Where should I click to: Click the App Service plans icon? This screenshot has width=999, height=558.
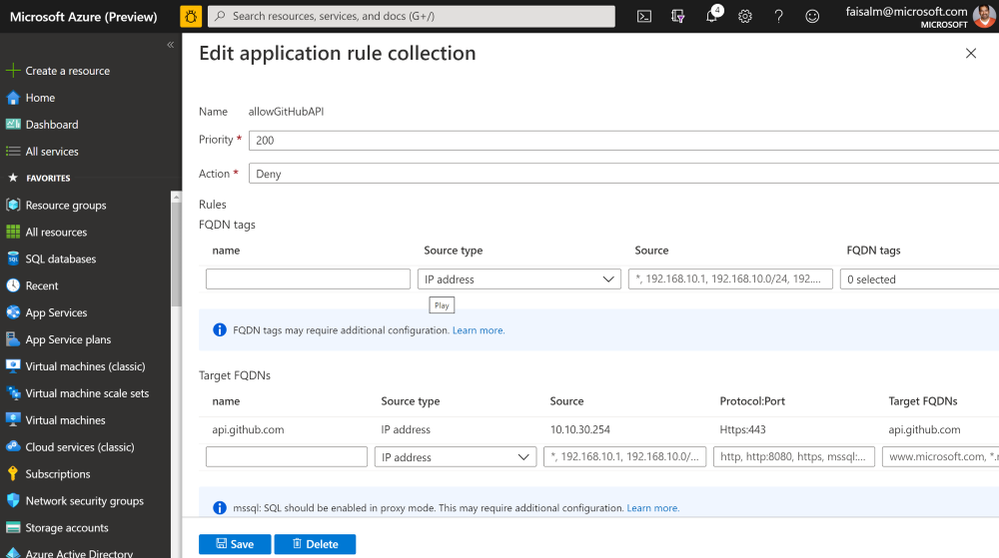tap(13, 339)
